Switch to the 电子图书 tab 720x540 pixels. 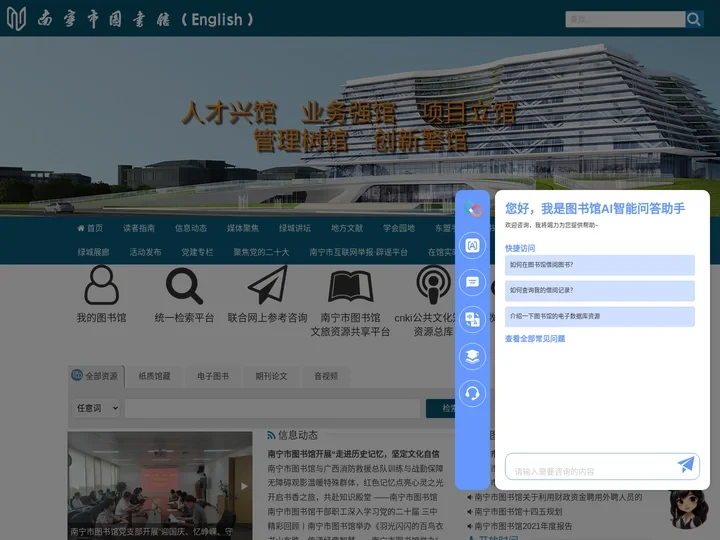point(213,376)
